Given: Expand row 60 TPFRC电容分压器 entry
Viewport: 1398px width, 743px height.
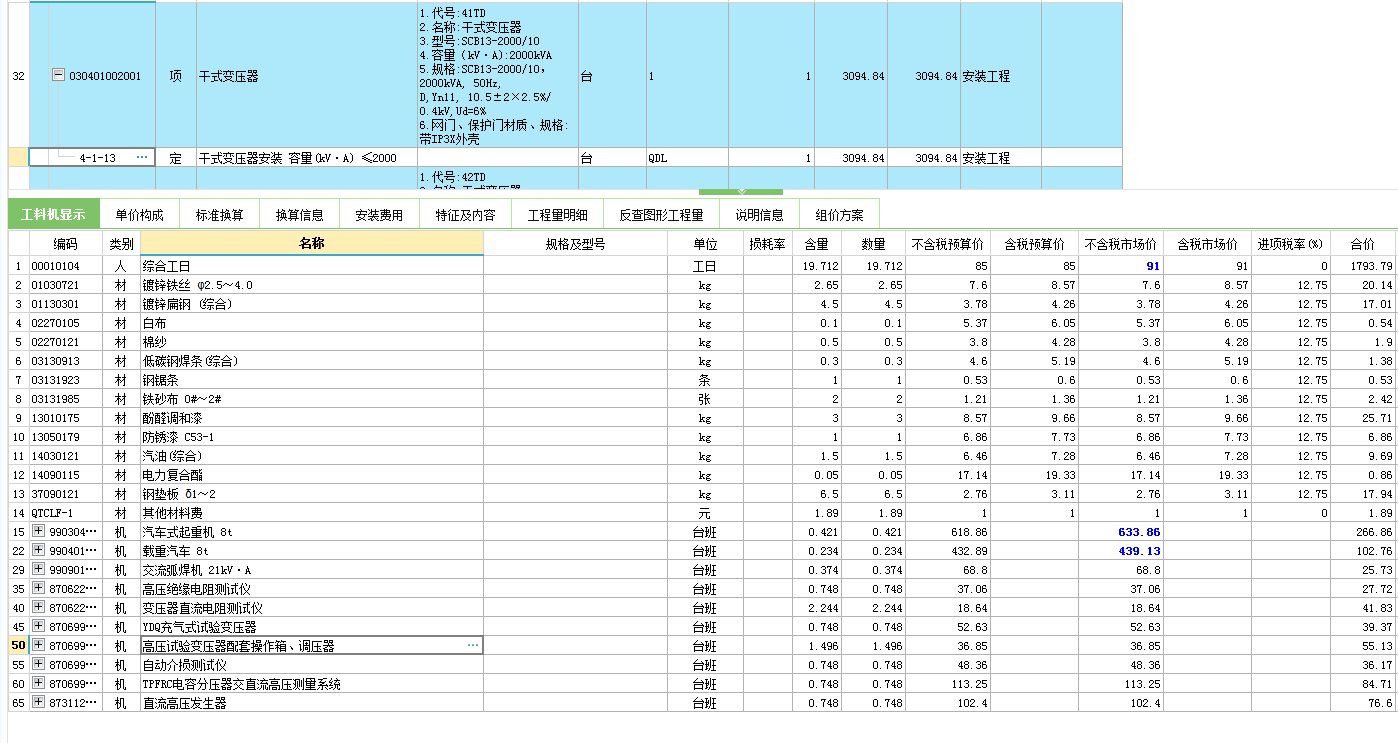Looking at the screenshot, I should pyautogui.click(x=39, y=684).
